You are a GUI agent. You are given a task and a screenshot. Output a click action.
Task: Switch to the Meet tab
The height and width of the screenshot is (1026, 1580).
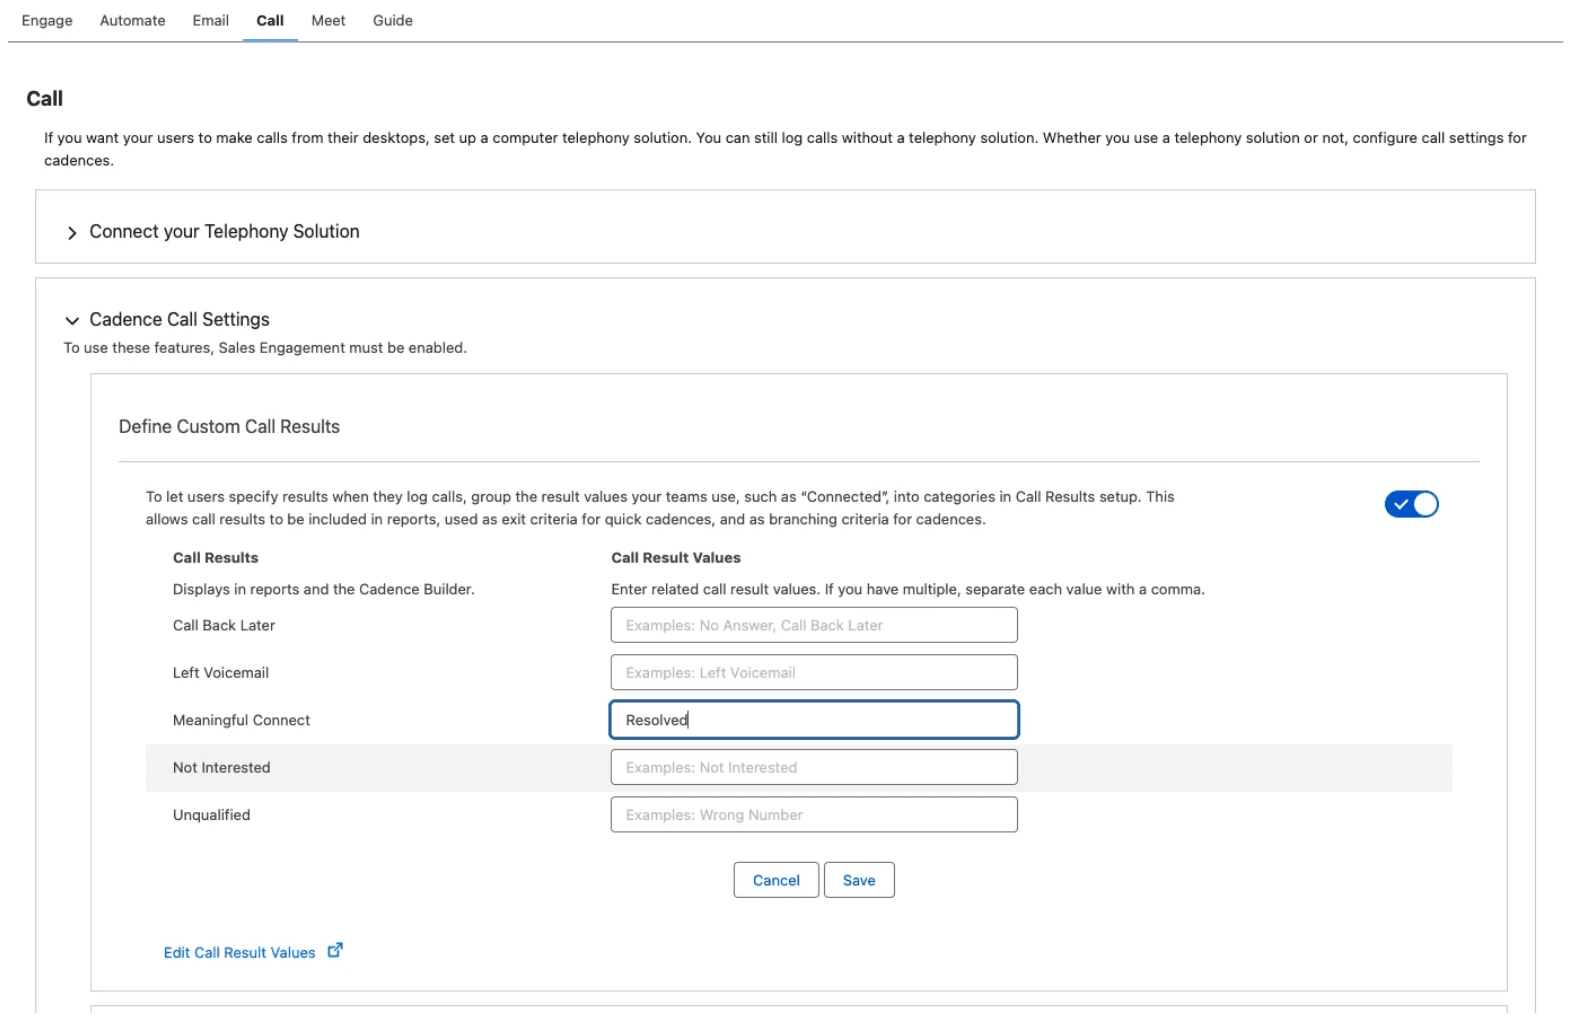point(328,21)
